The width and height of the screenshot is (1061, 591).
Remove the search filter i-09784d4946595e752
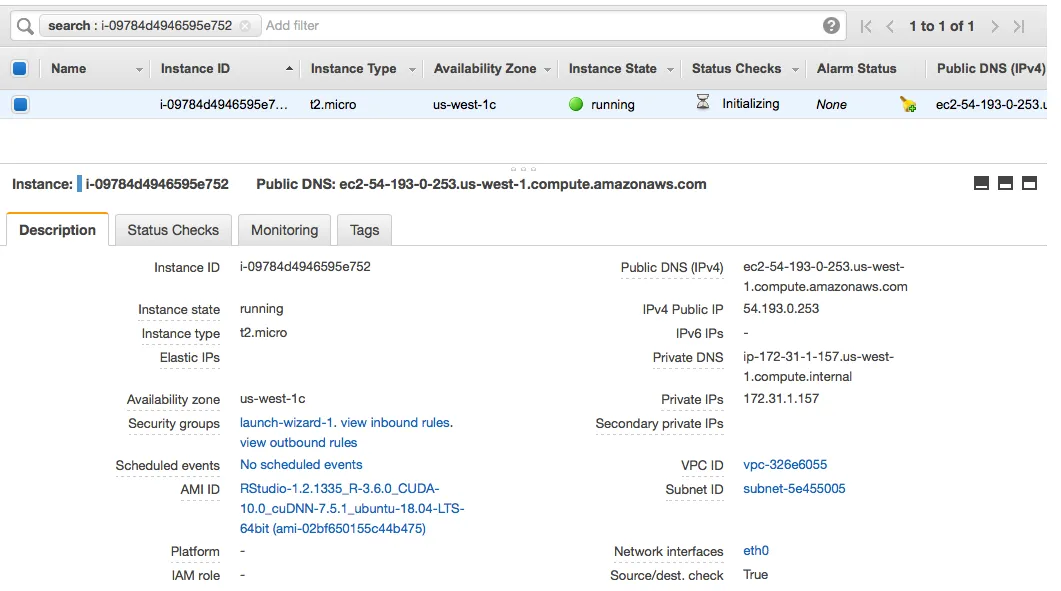pyautogui.click(x=245, y=26)
